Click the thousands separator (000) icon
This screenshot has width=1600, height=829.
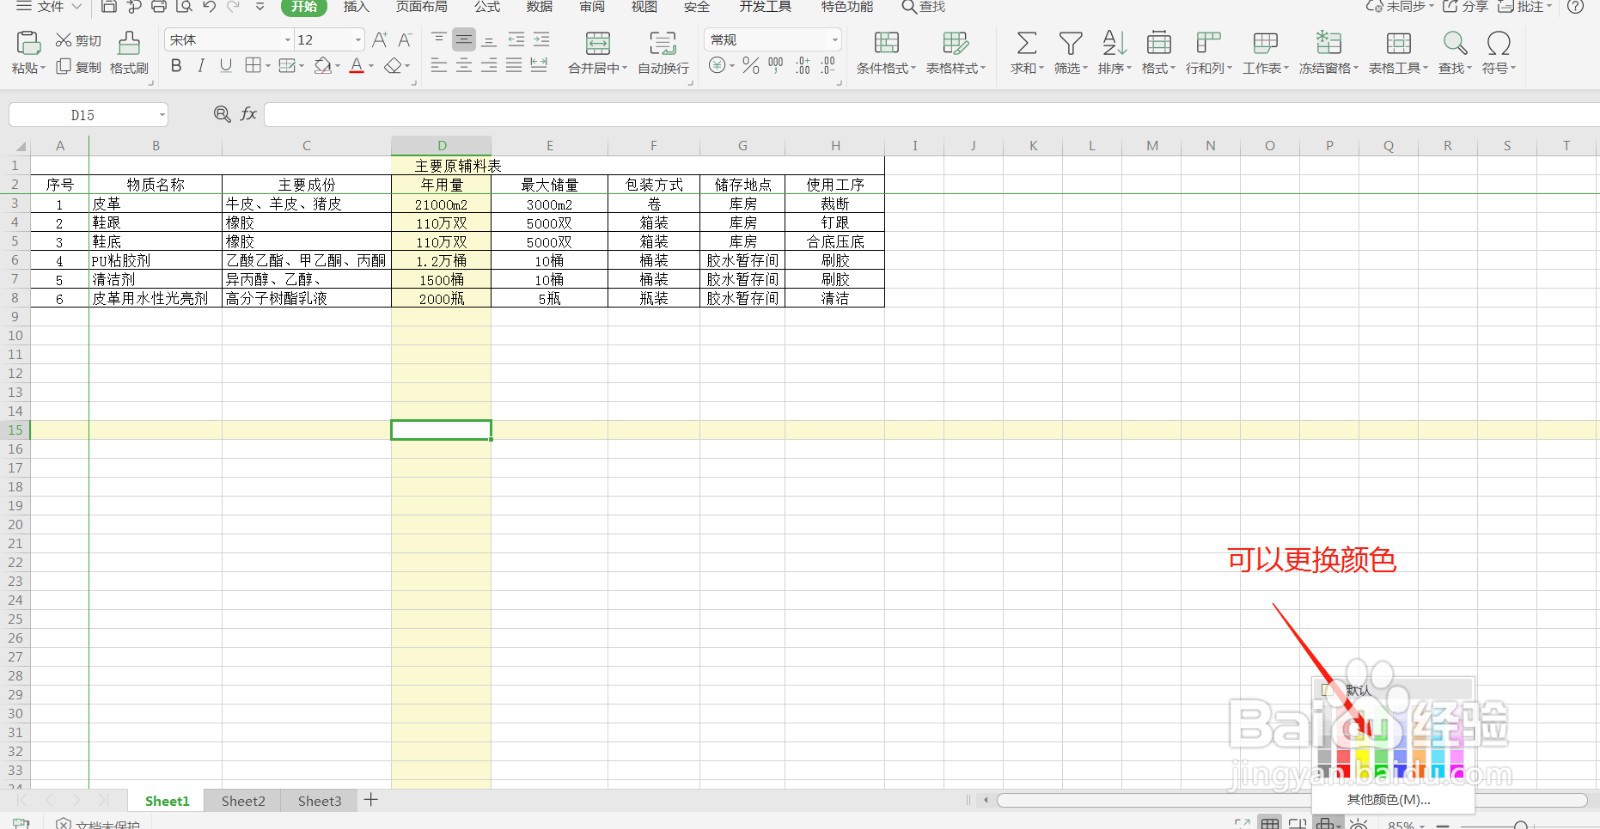point(776,66)
